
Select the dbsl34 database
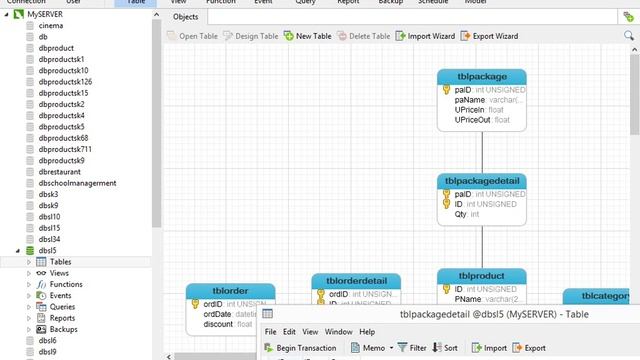(x=49, y=239)
